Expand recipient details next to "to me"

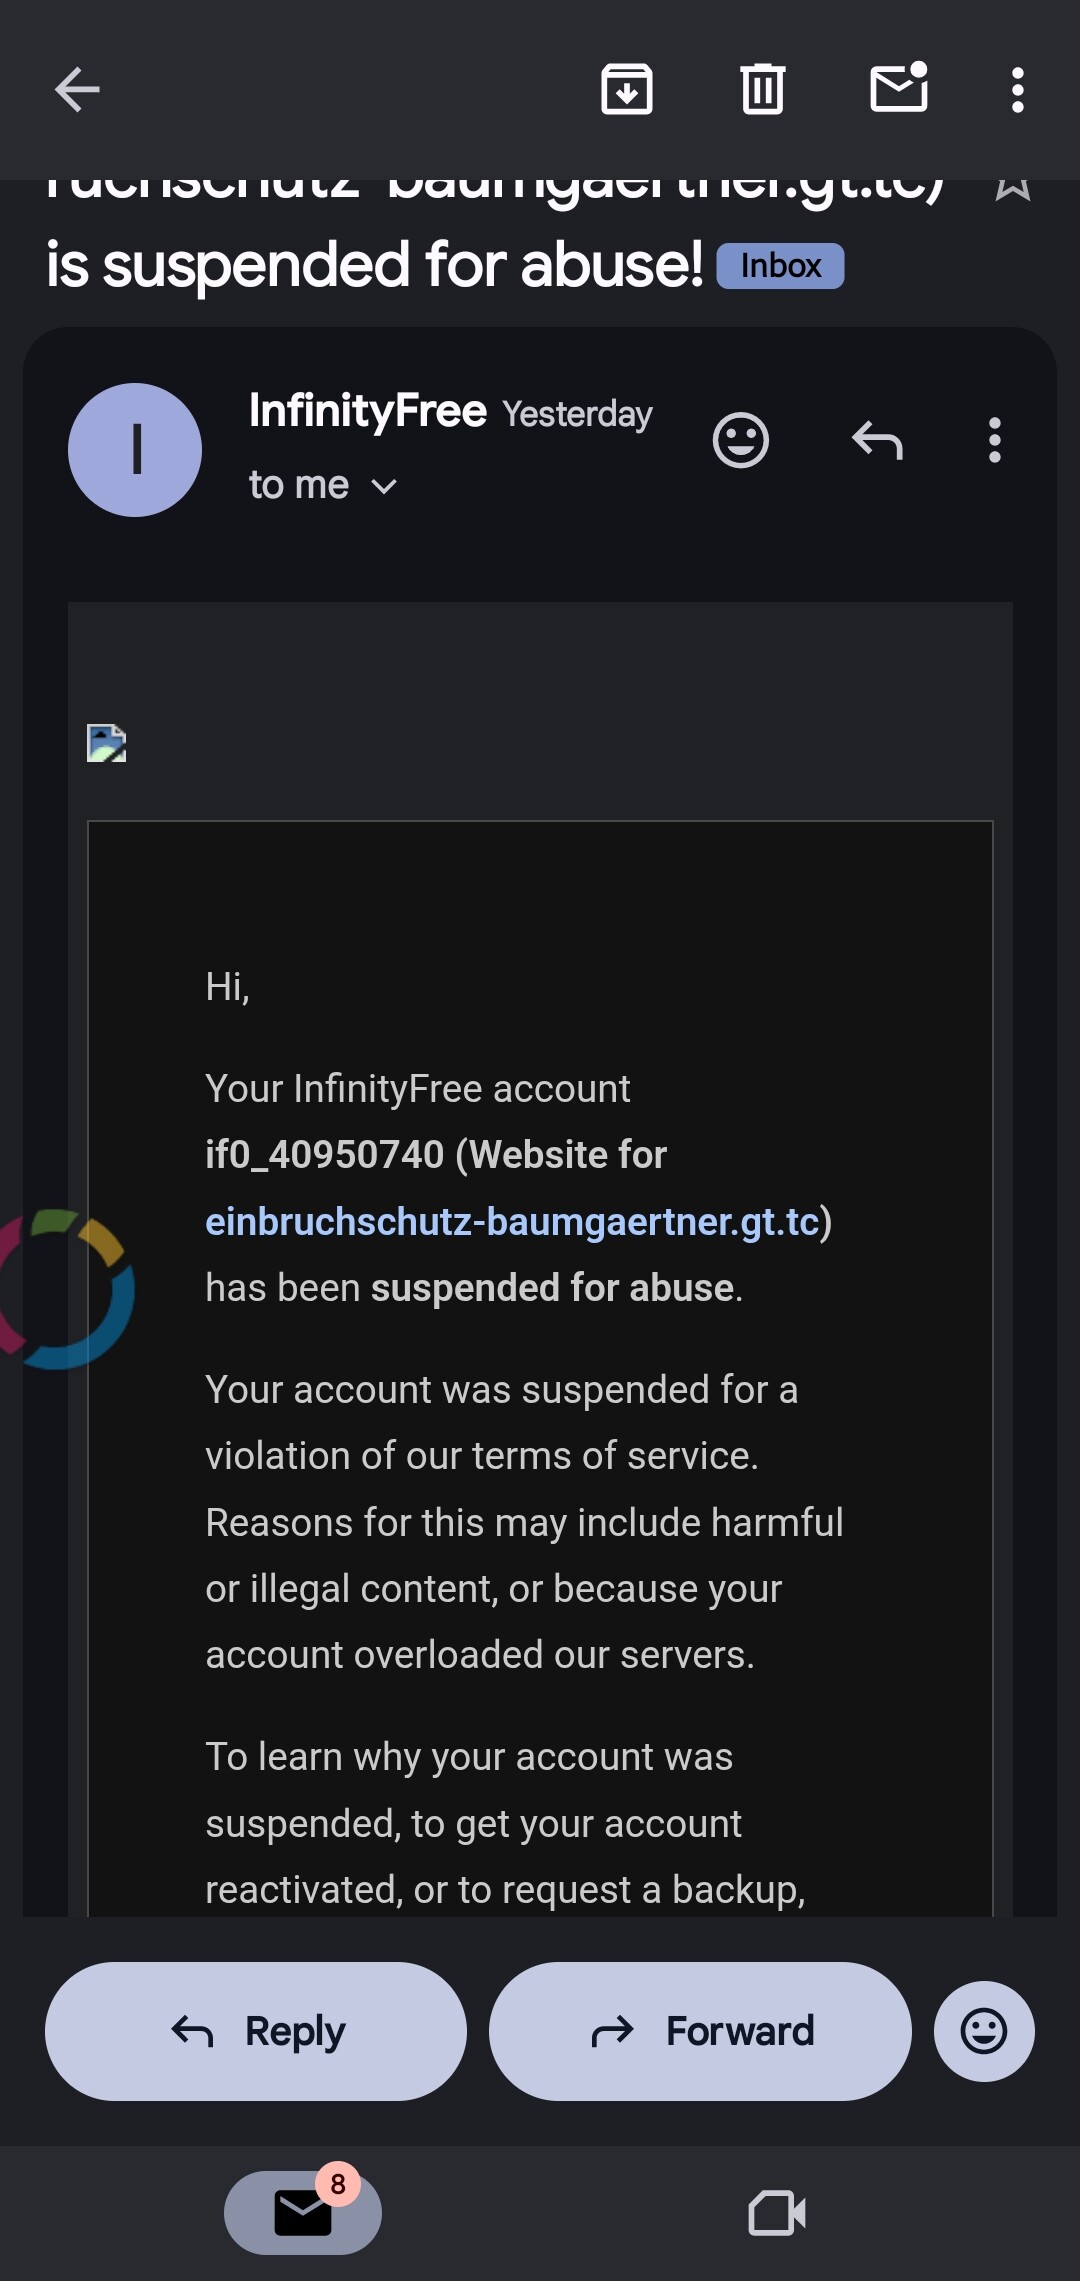tap(384, 486)
